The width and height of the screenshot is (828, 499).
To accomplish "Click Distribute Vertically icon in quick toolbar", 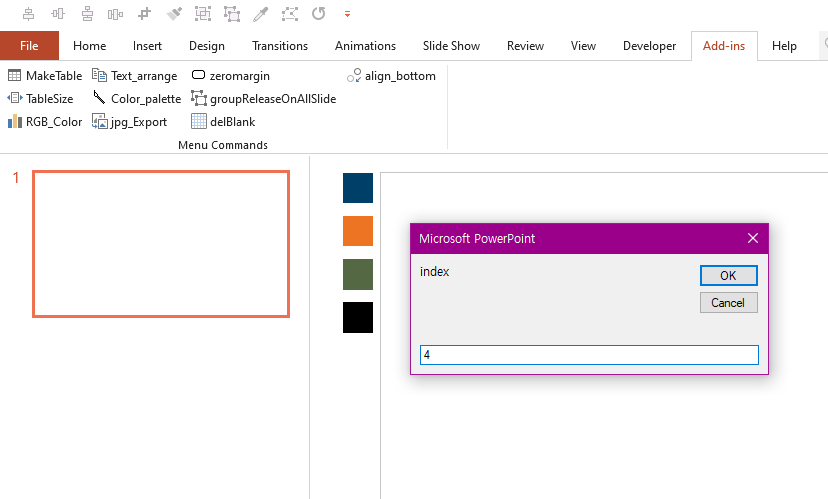I will coord(87,14).
